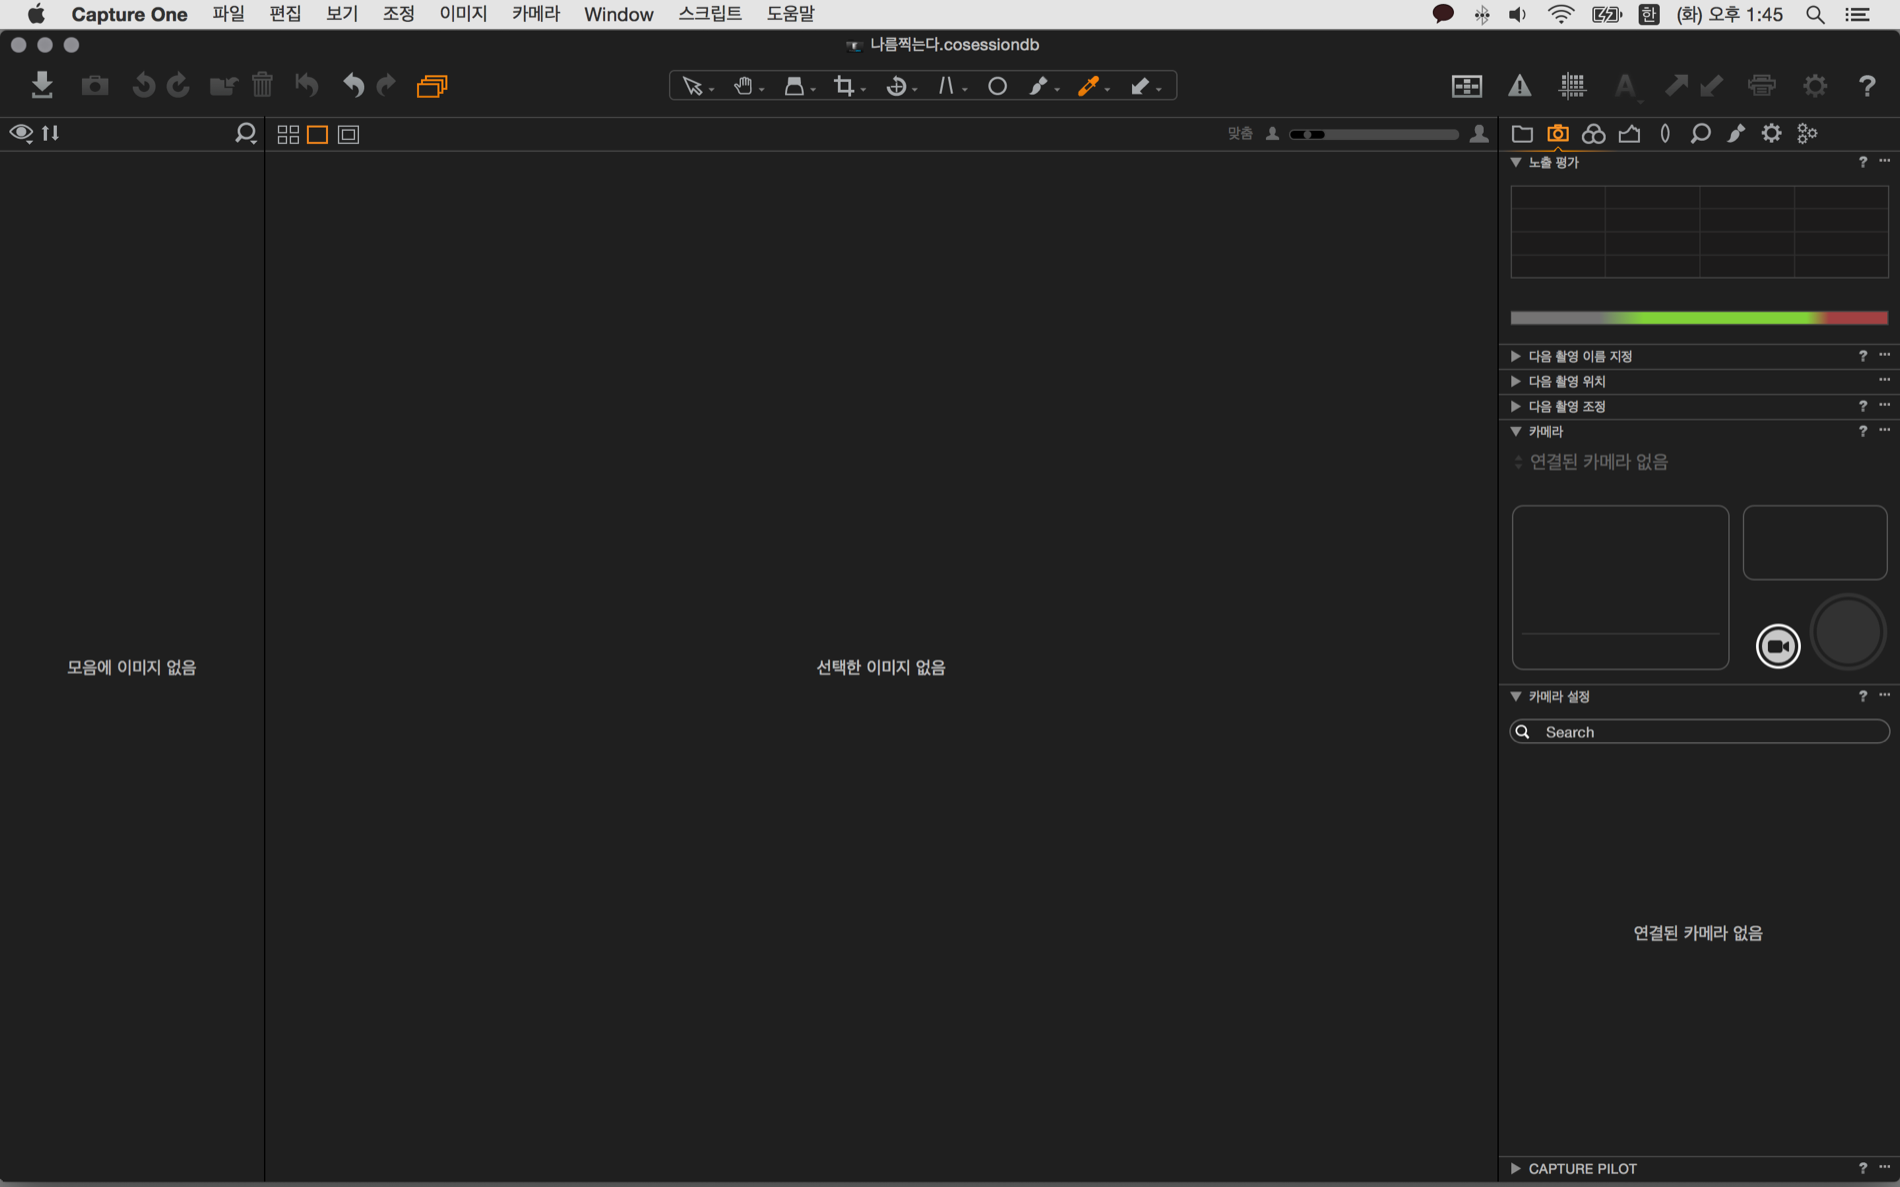Toggle the viewer eye icon
The height and width of the screenshot is (1187, 1900).
click(x=21, y=133)
